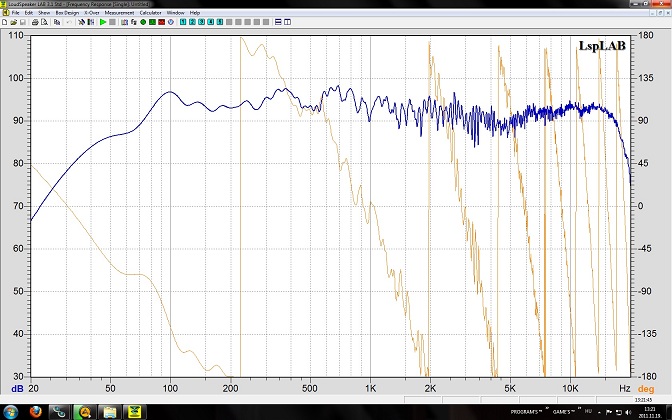Open the Action Center flag icon
The width and height of the screenshot is (672, 420).
tap(609, 412)
